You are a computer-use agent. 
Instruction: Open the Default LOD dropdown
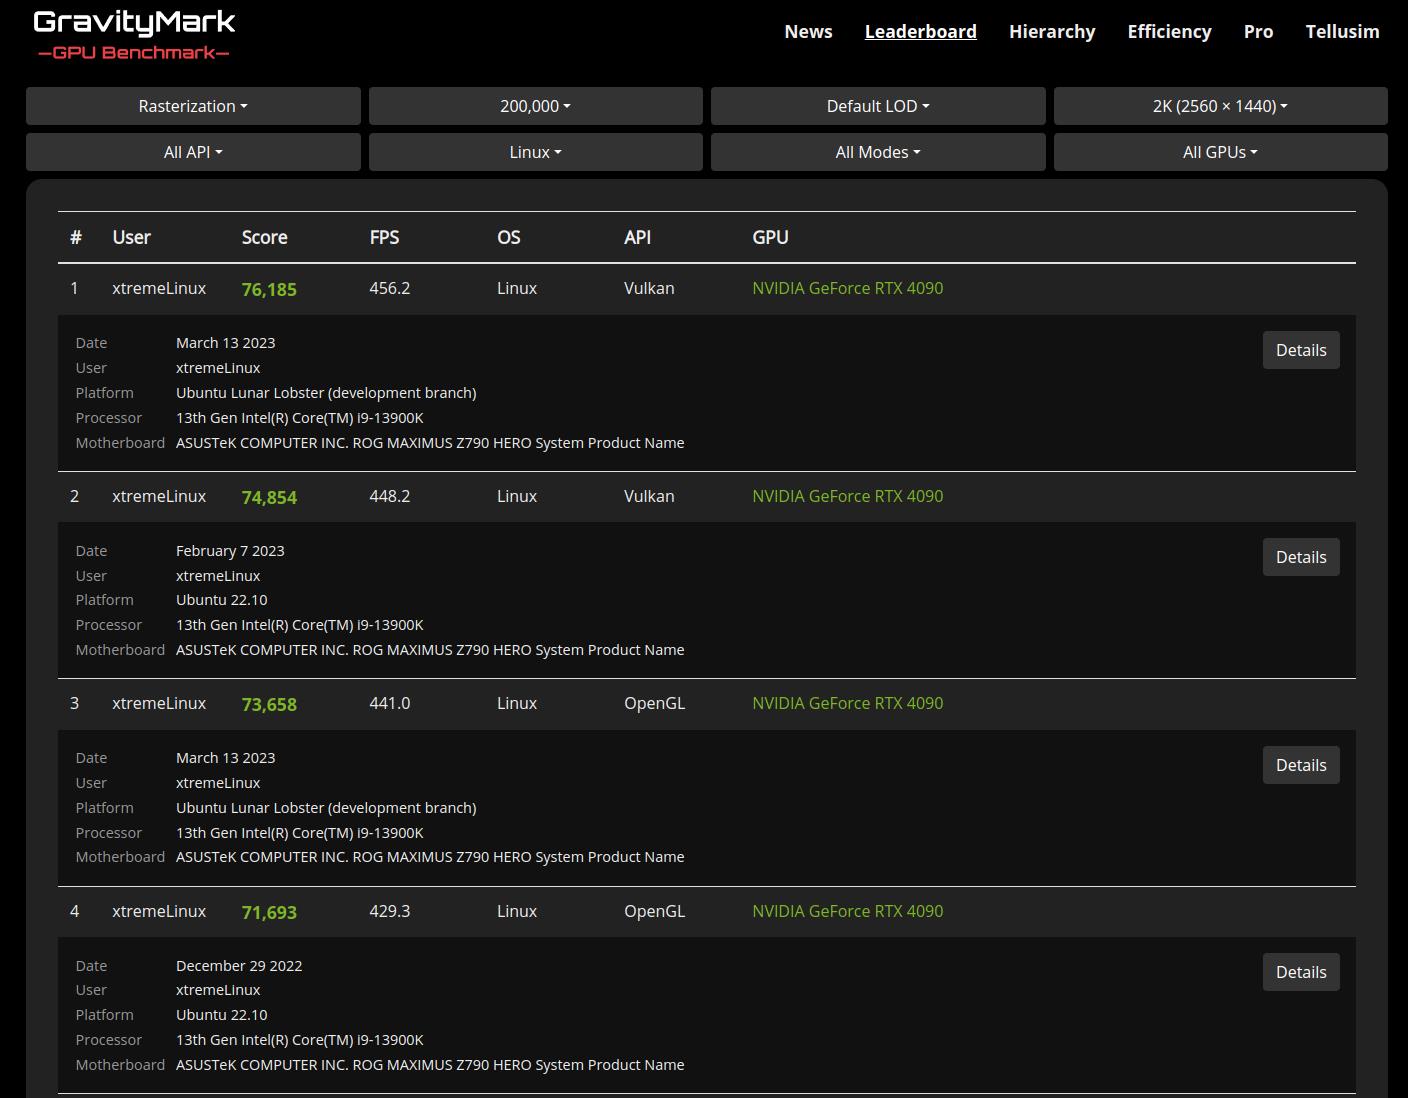[877, 106]
